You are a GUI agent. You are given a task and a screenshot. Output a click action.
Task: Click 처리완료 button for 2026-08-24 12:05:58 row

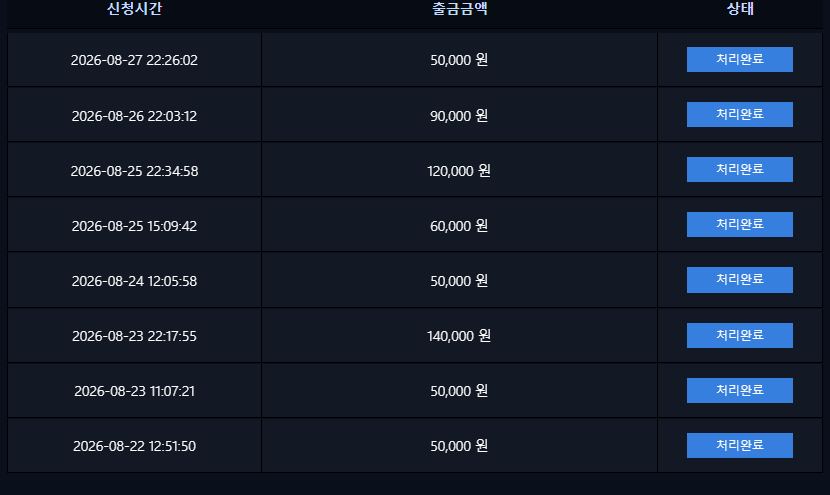pyautogui.click(x=739, y=280)
